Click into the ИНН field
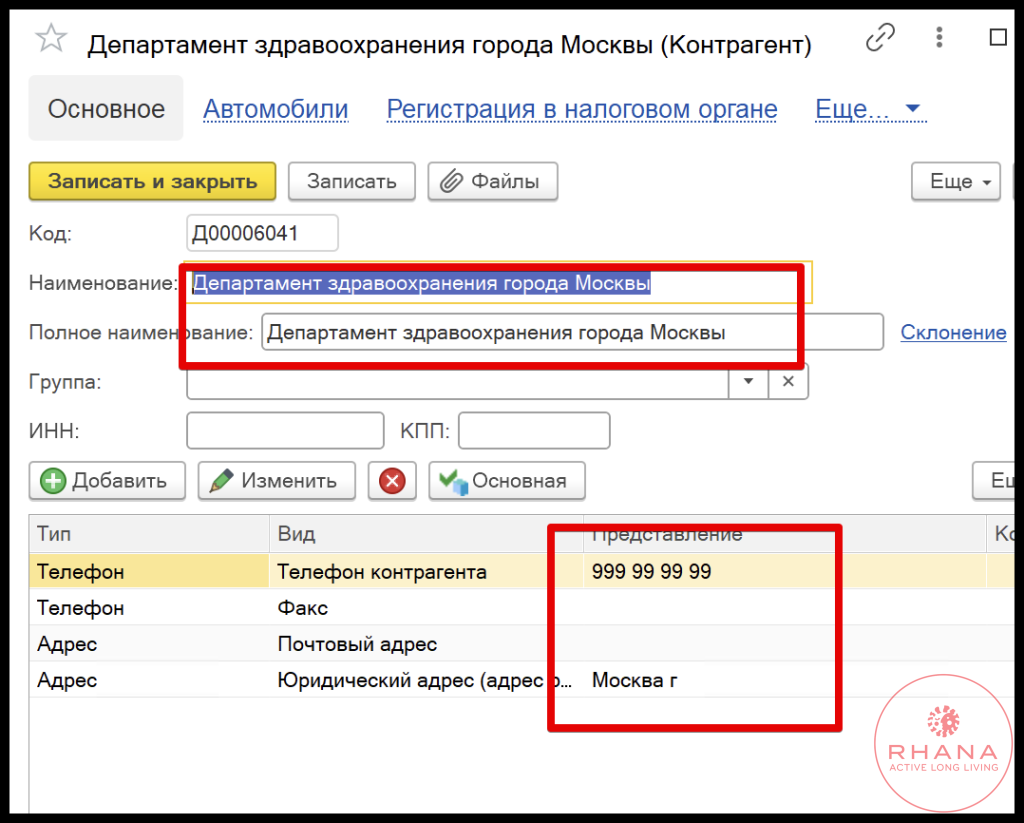1024x823 pixels. tap(285, 430)
